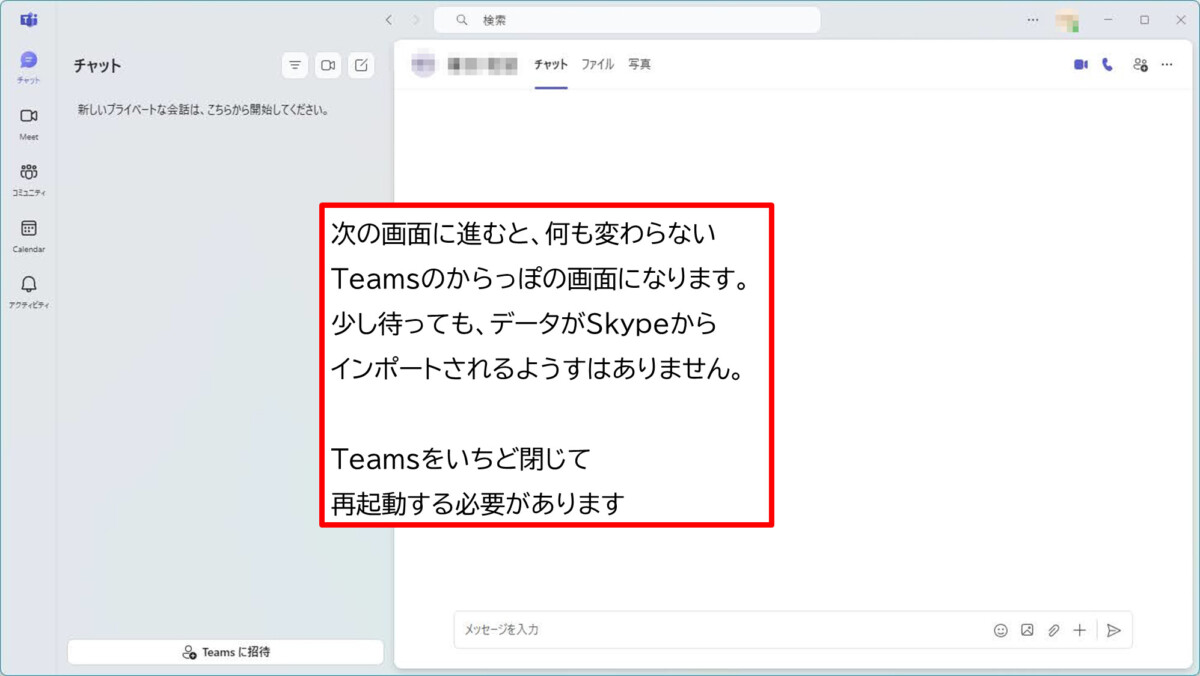Open the Activity notifications (アクティビティ)
The width and height of the screenshot is (1200, 676).
tap(29, 292)
